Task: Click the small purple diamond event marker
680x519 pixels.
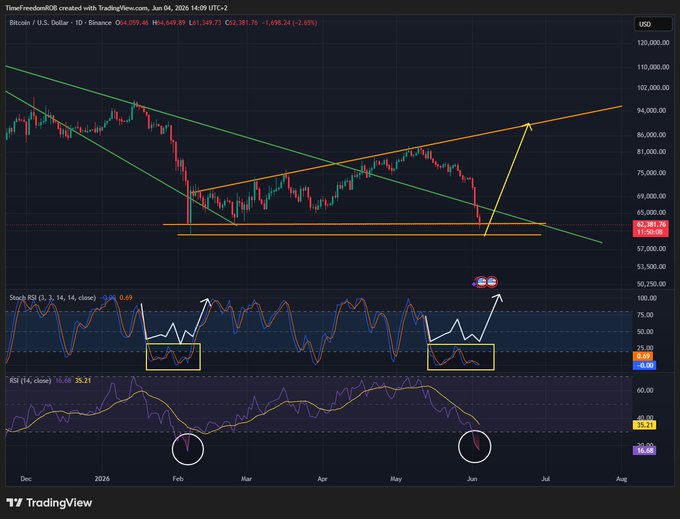Action: (474, 285)
